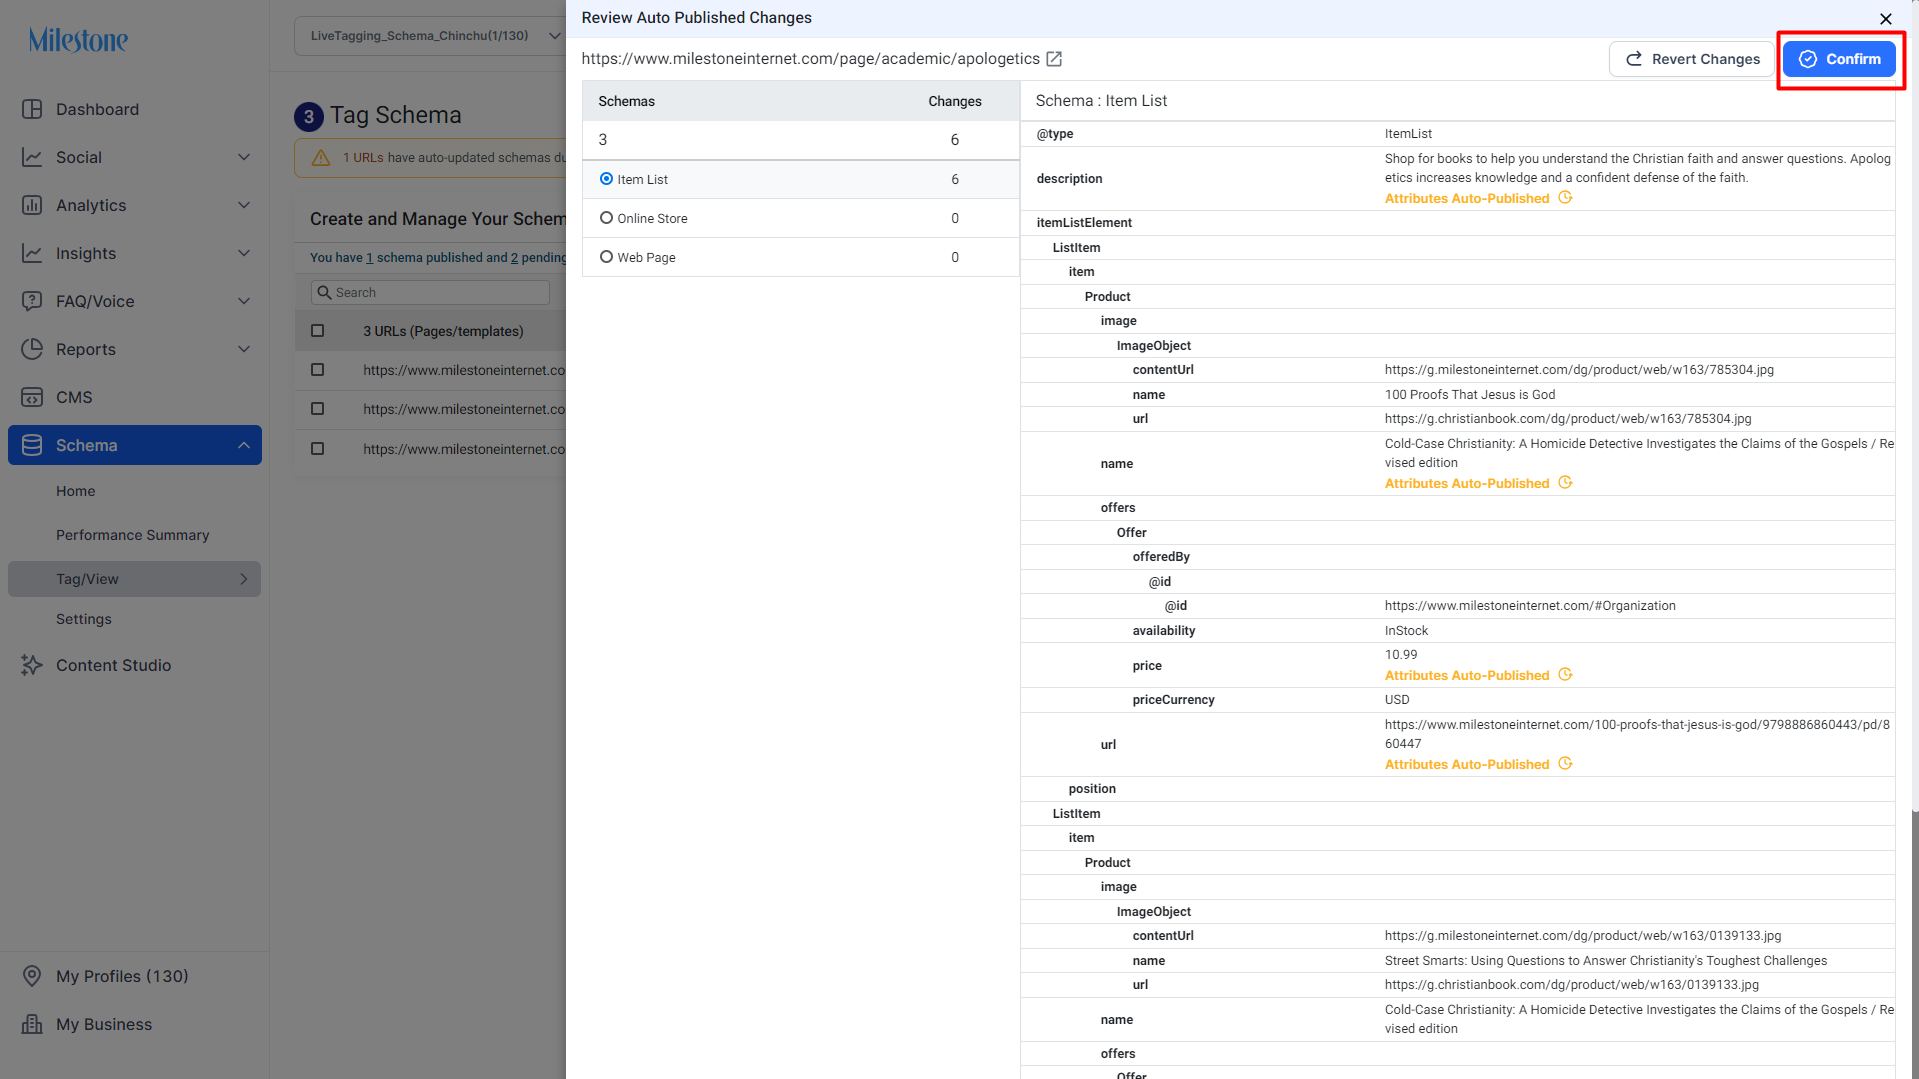Click the Analytics bar chart icon
1919x1079 pixels.
click(x=32, y=205)
